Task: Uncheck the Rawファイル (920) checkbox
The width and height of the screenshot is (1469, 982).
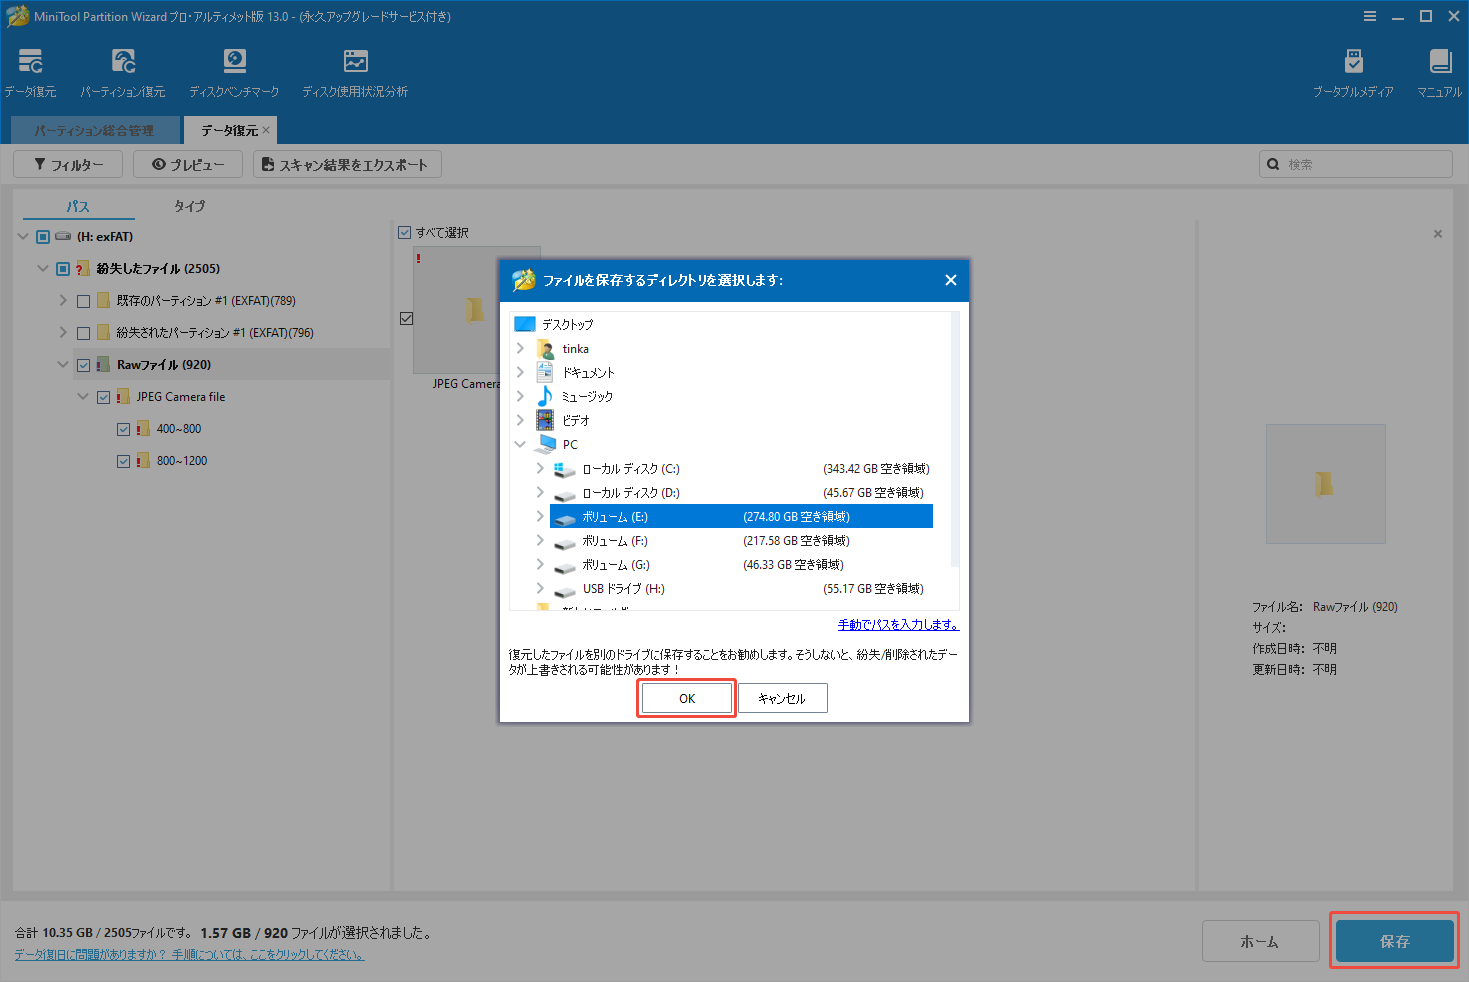Action: pos(83,364)
